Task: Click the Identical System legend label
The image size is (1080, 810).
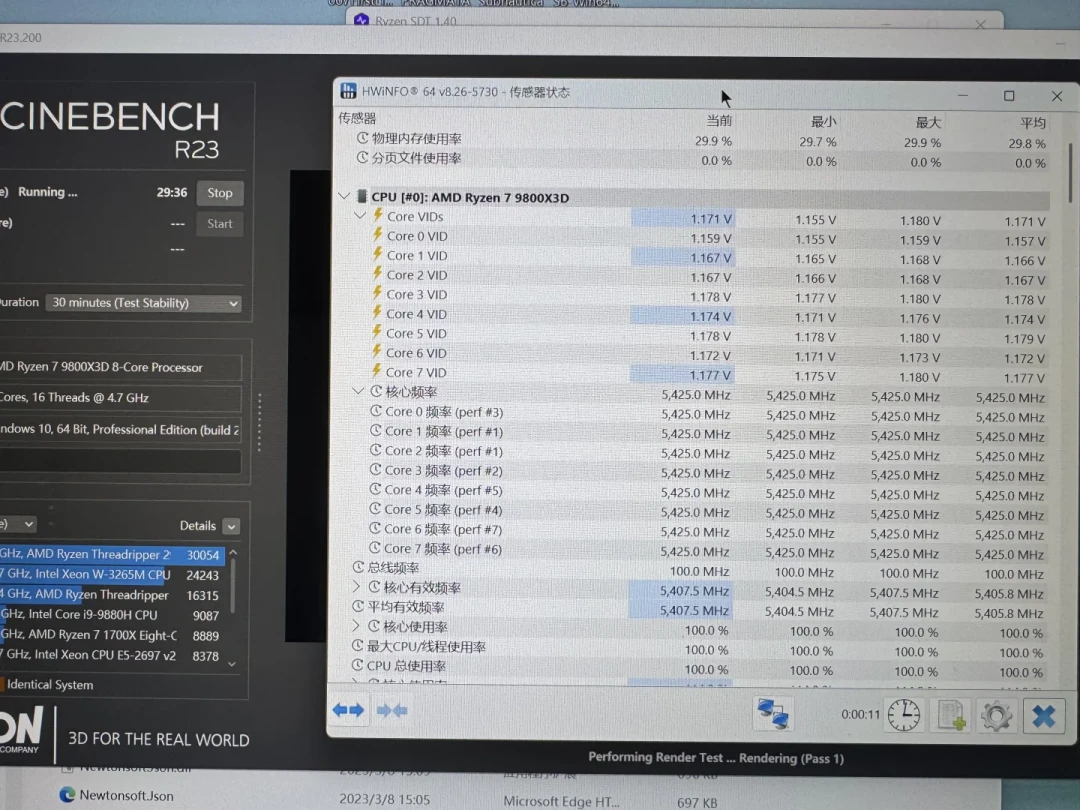Action: coord(50,685)
